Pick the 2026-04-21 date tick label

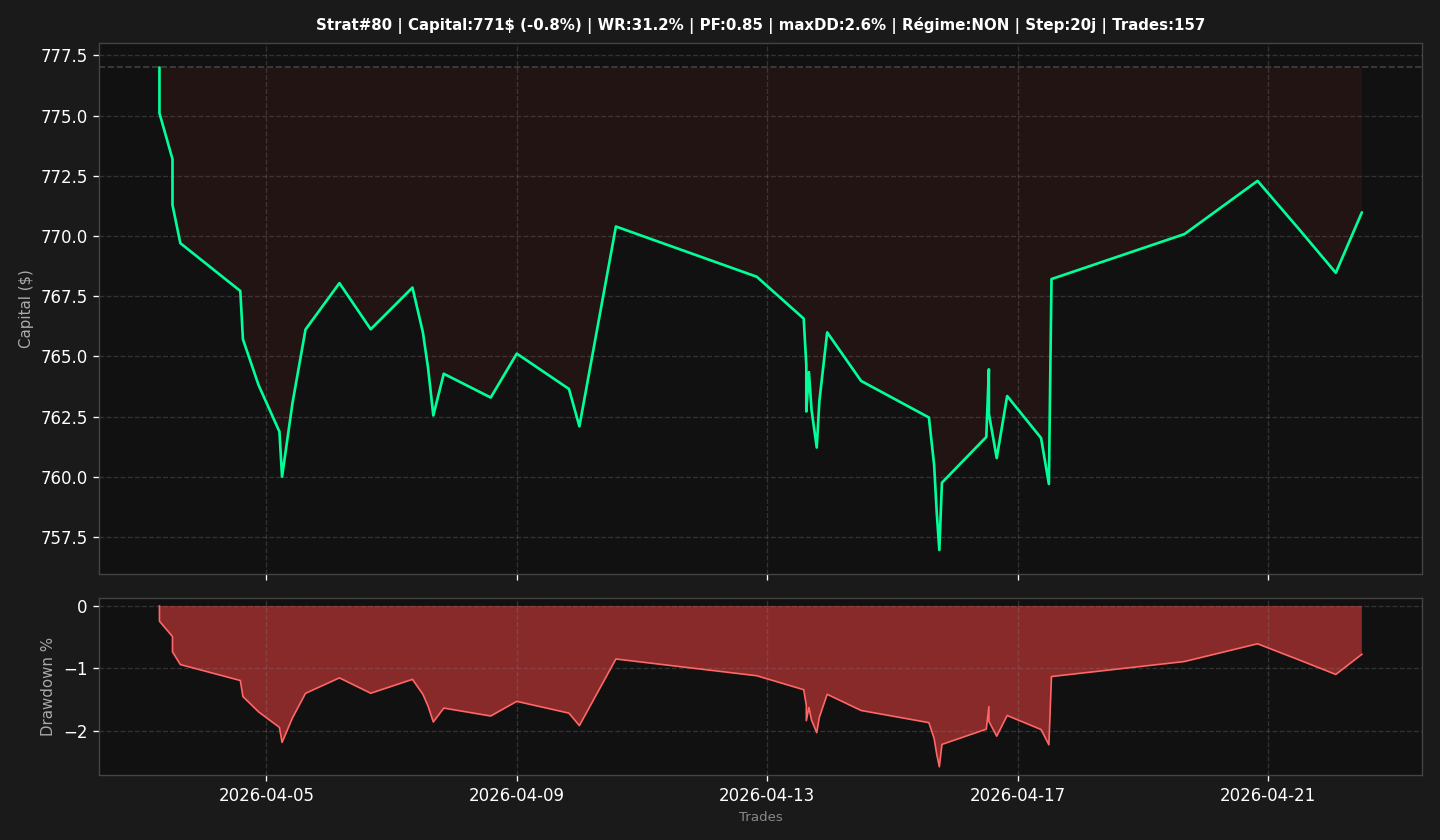pos(1268,796)
